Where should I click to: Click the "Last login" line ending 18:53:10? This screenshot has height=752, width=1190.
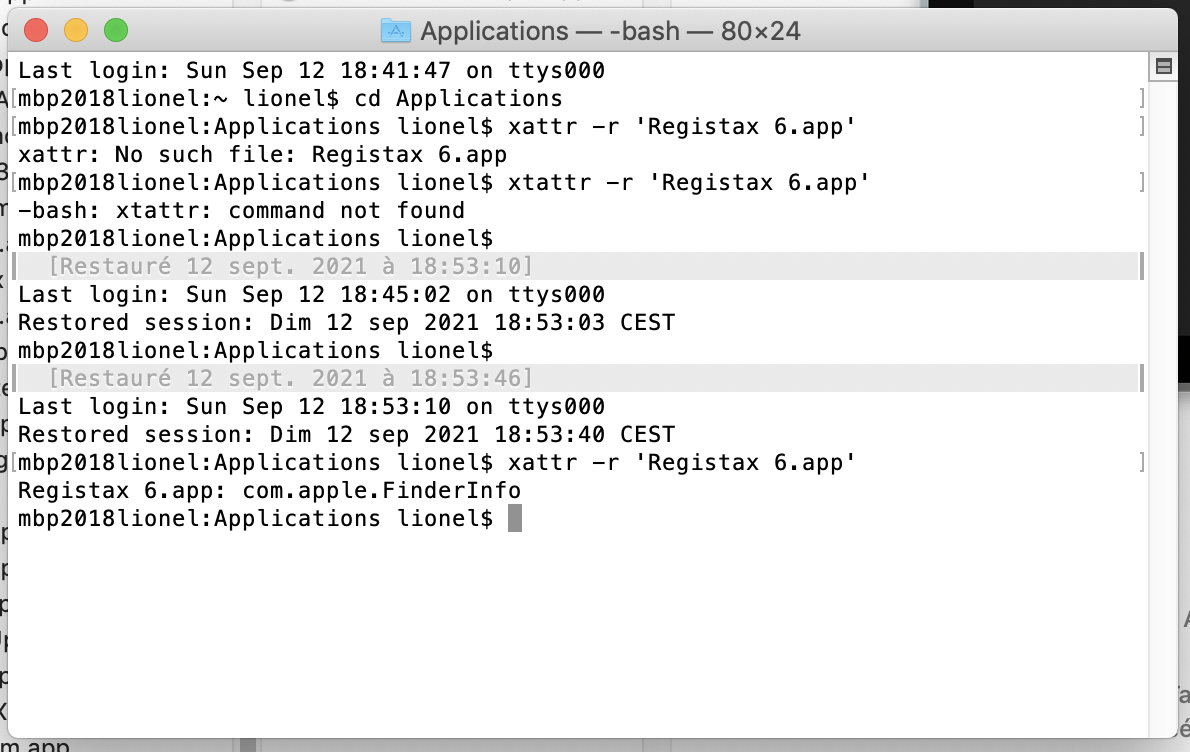coord(311,407)
